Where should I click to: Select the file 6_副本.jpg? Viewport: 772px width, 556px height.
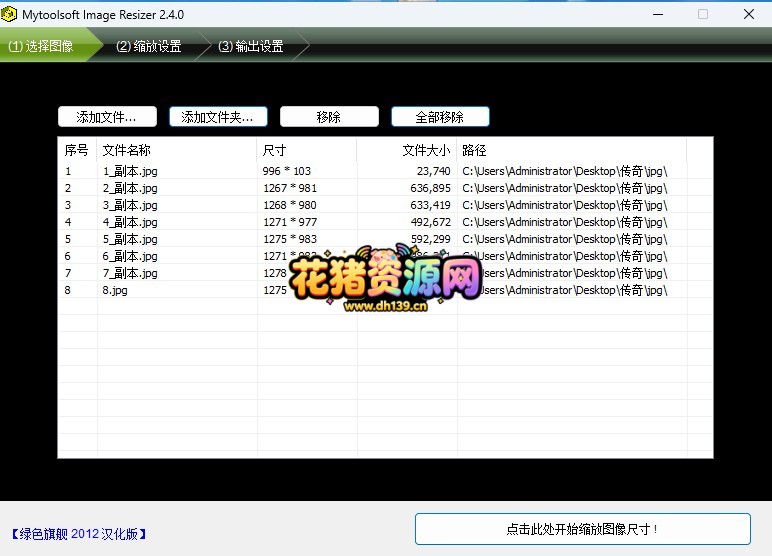pyautogui.click(x=130, y=256)
